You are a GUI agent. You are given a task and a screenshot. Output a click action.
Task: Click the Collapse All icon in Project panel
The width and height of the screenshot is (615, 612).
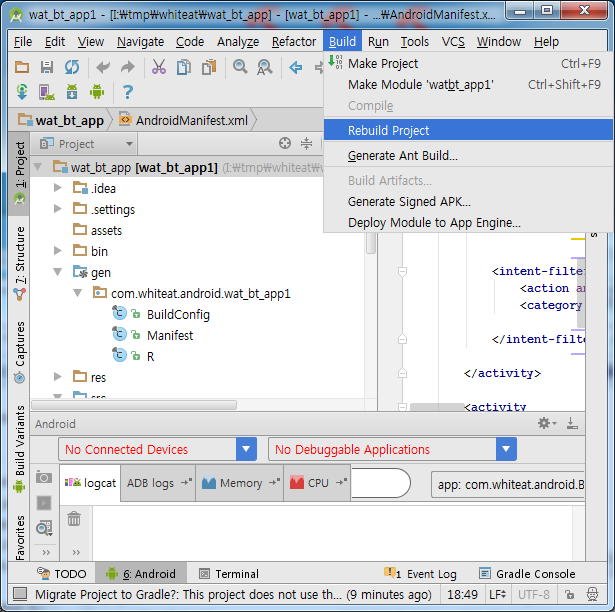click(x=306, y=143)
